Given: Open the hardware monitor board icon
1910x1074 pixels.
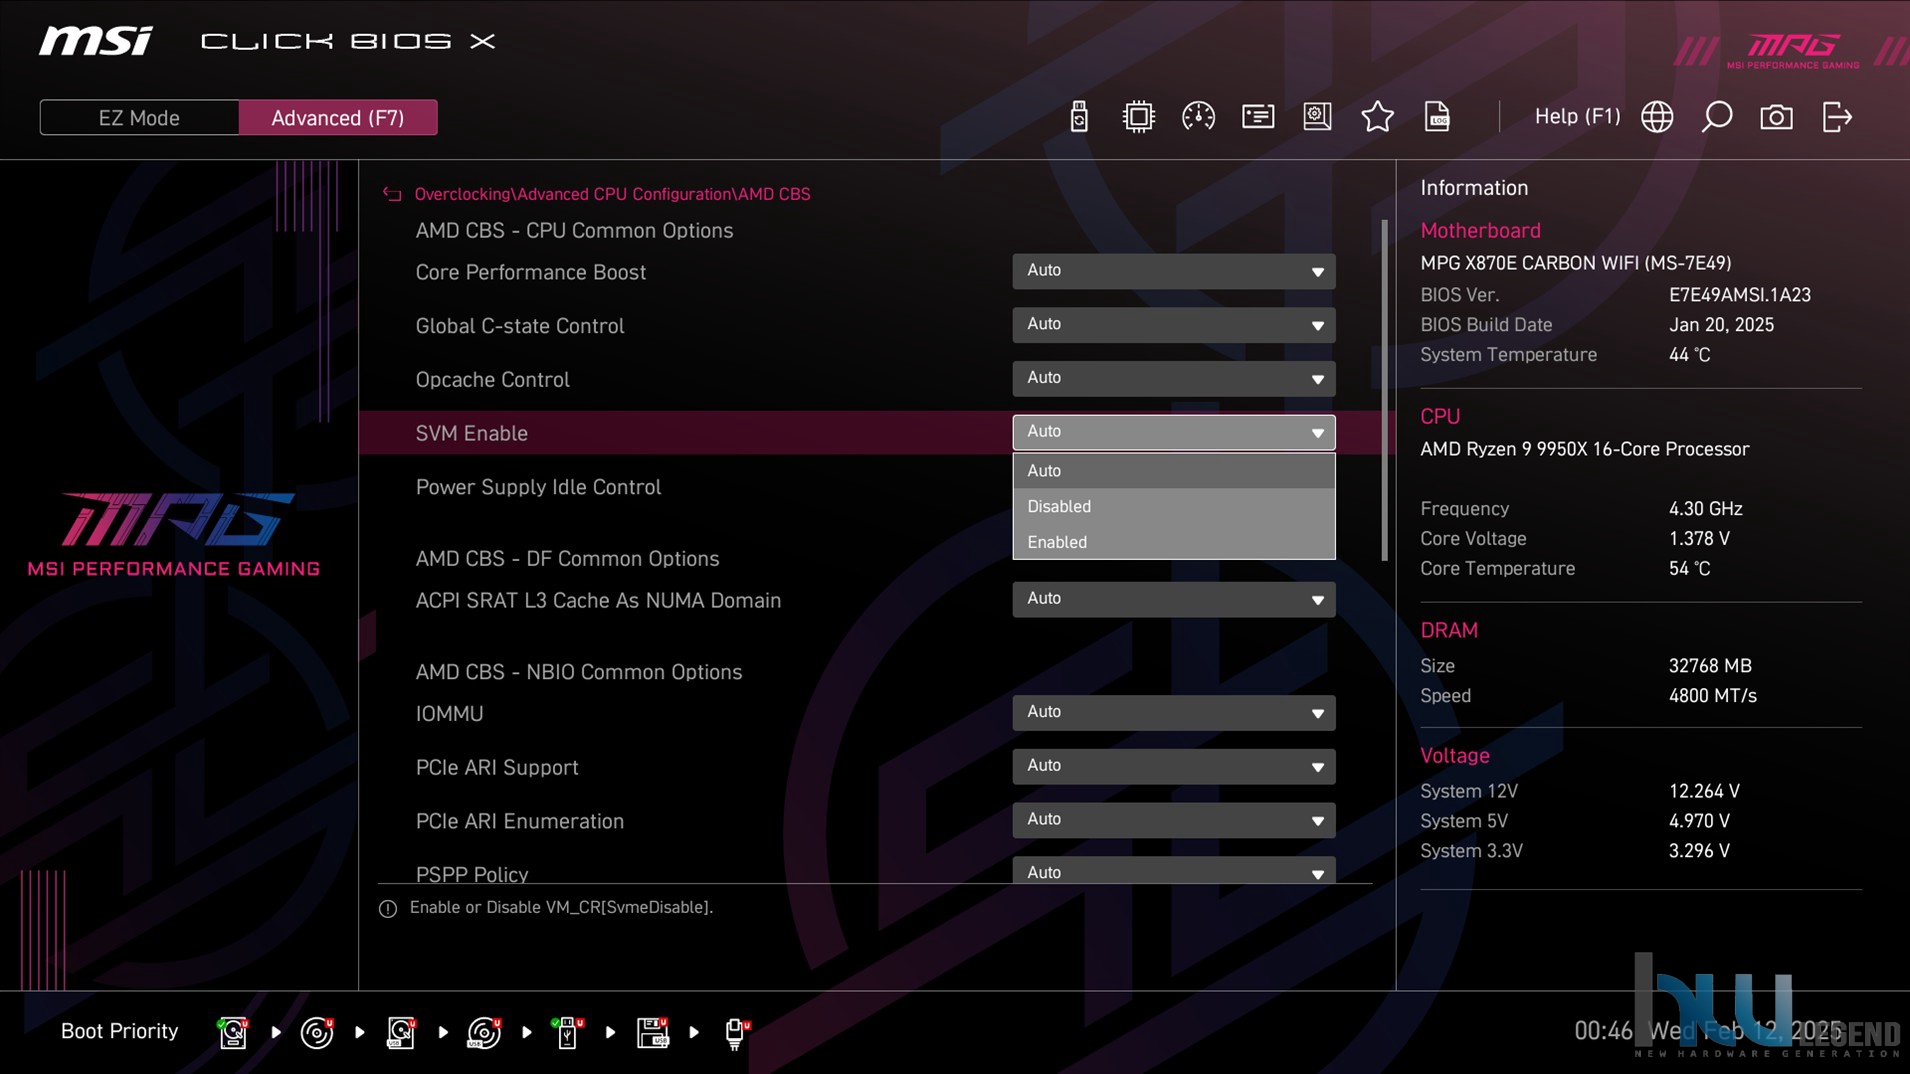Looking at the screenshot, I should tap(1317, 117).
